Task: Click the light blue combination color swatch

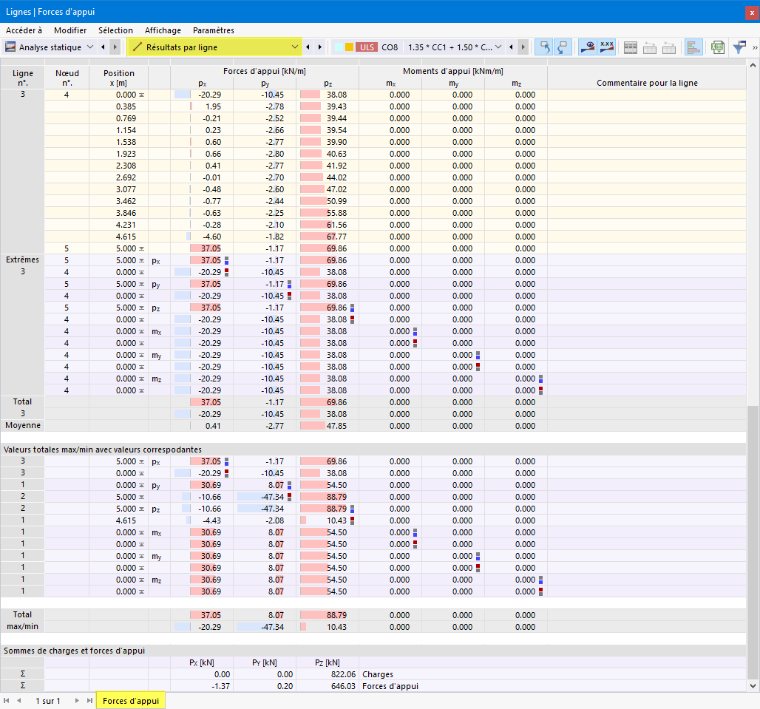Action: pyautogui.click(x=339, y=47)
